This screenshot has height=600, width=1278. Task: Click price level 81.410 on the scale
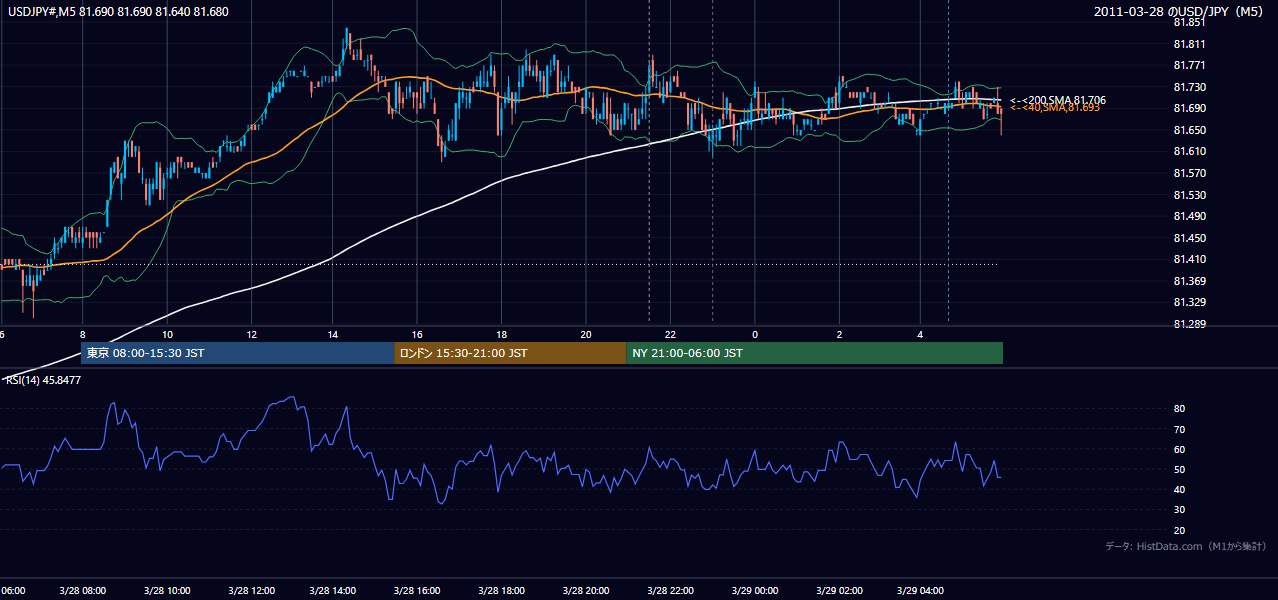click(1189, 260)
